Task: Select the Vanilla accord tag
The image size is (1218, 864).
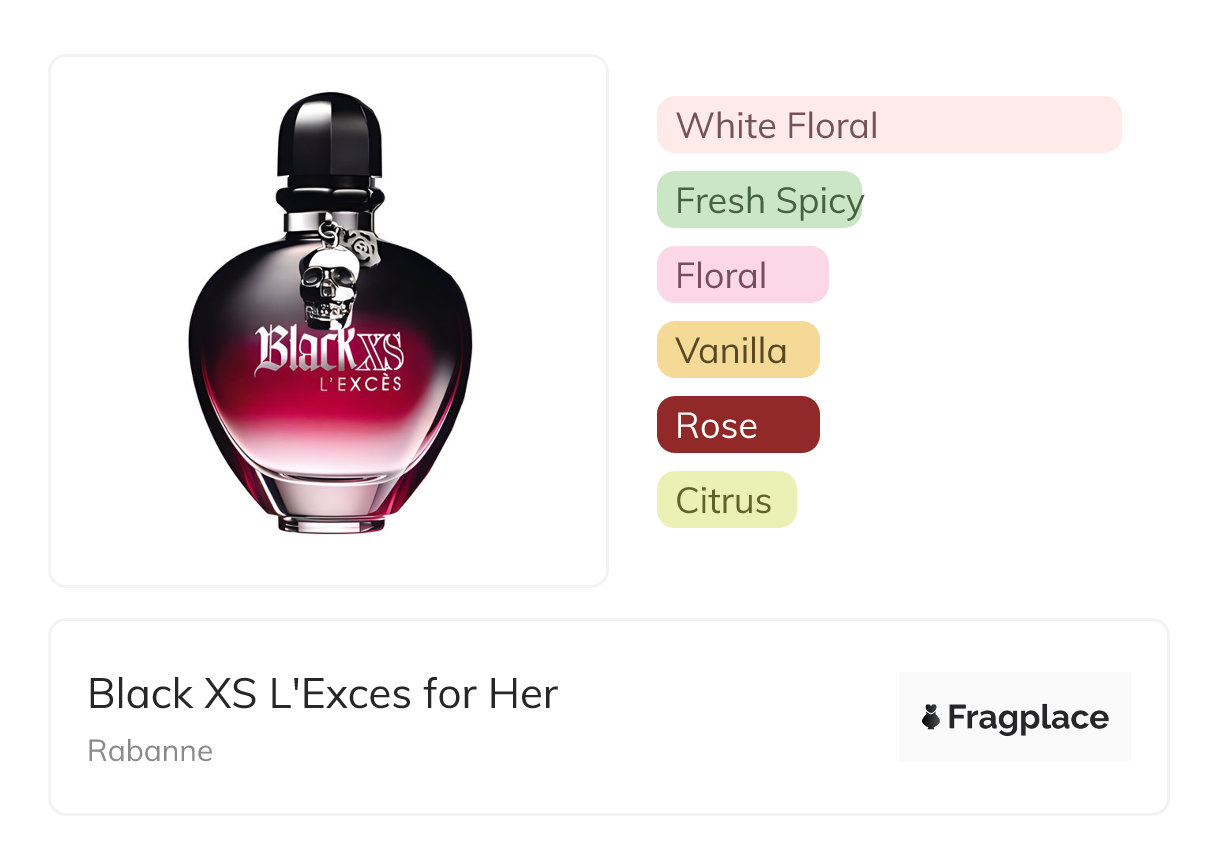Action: [737, 350]
